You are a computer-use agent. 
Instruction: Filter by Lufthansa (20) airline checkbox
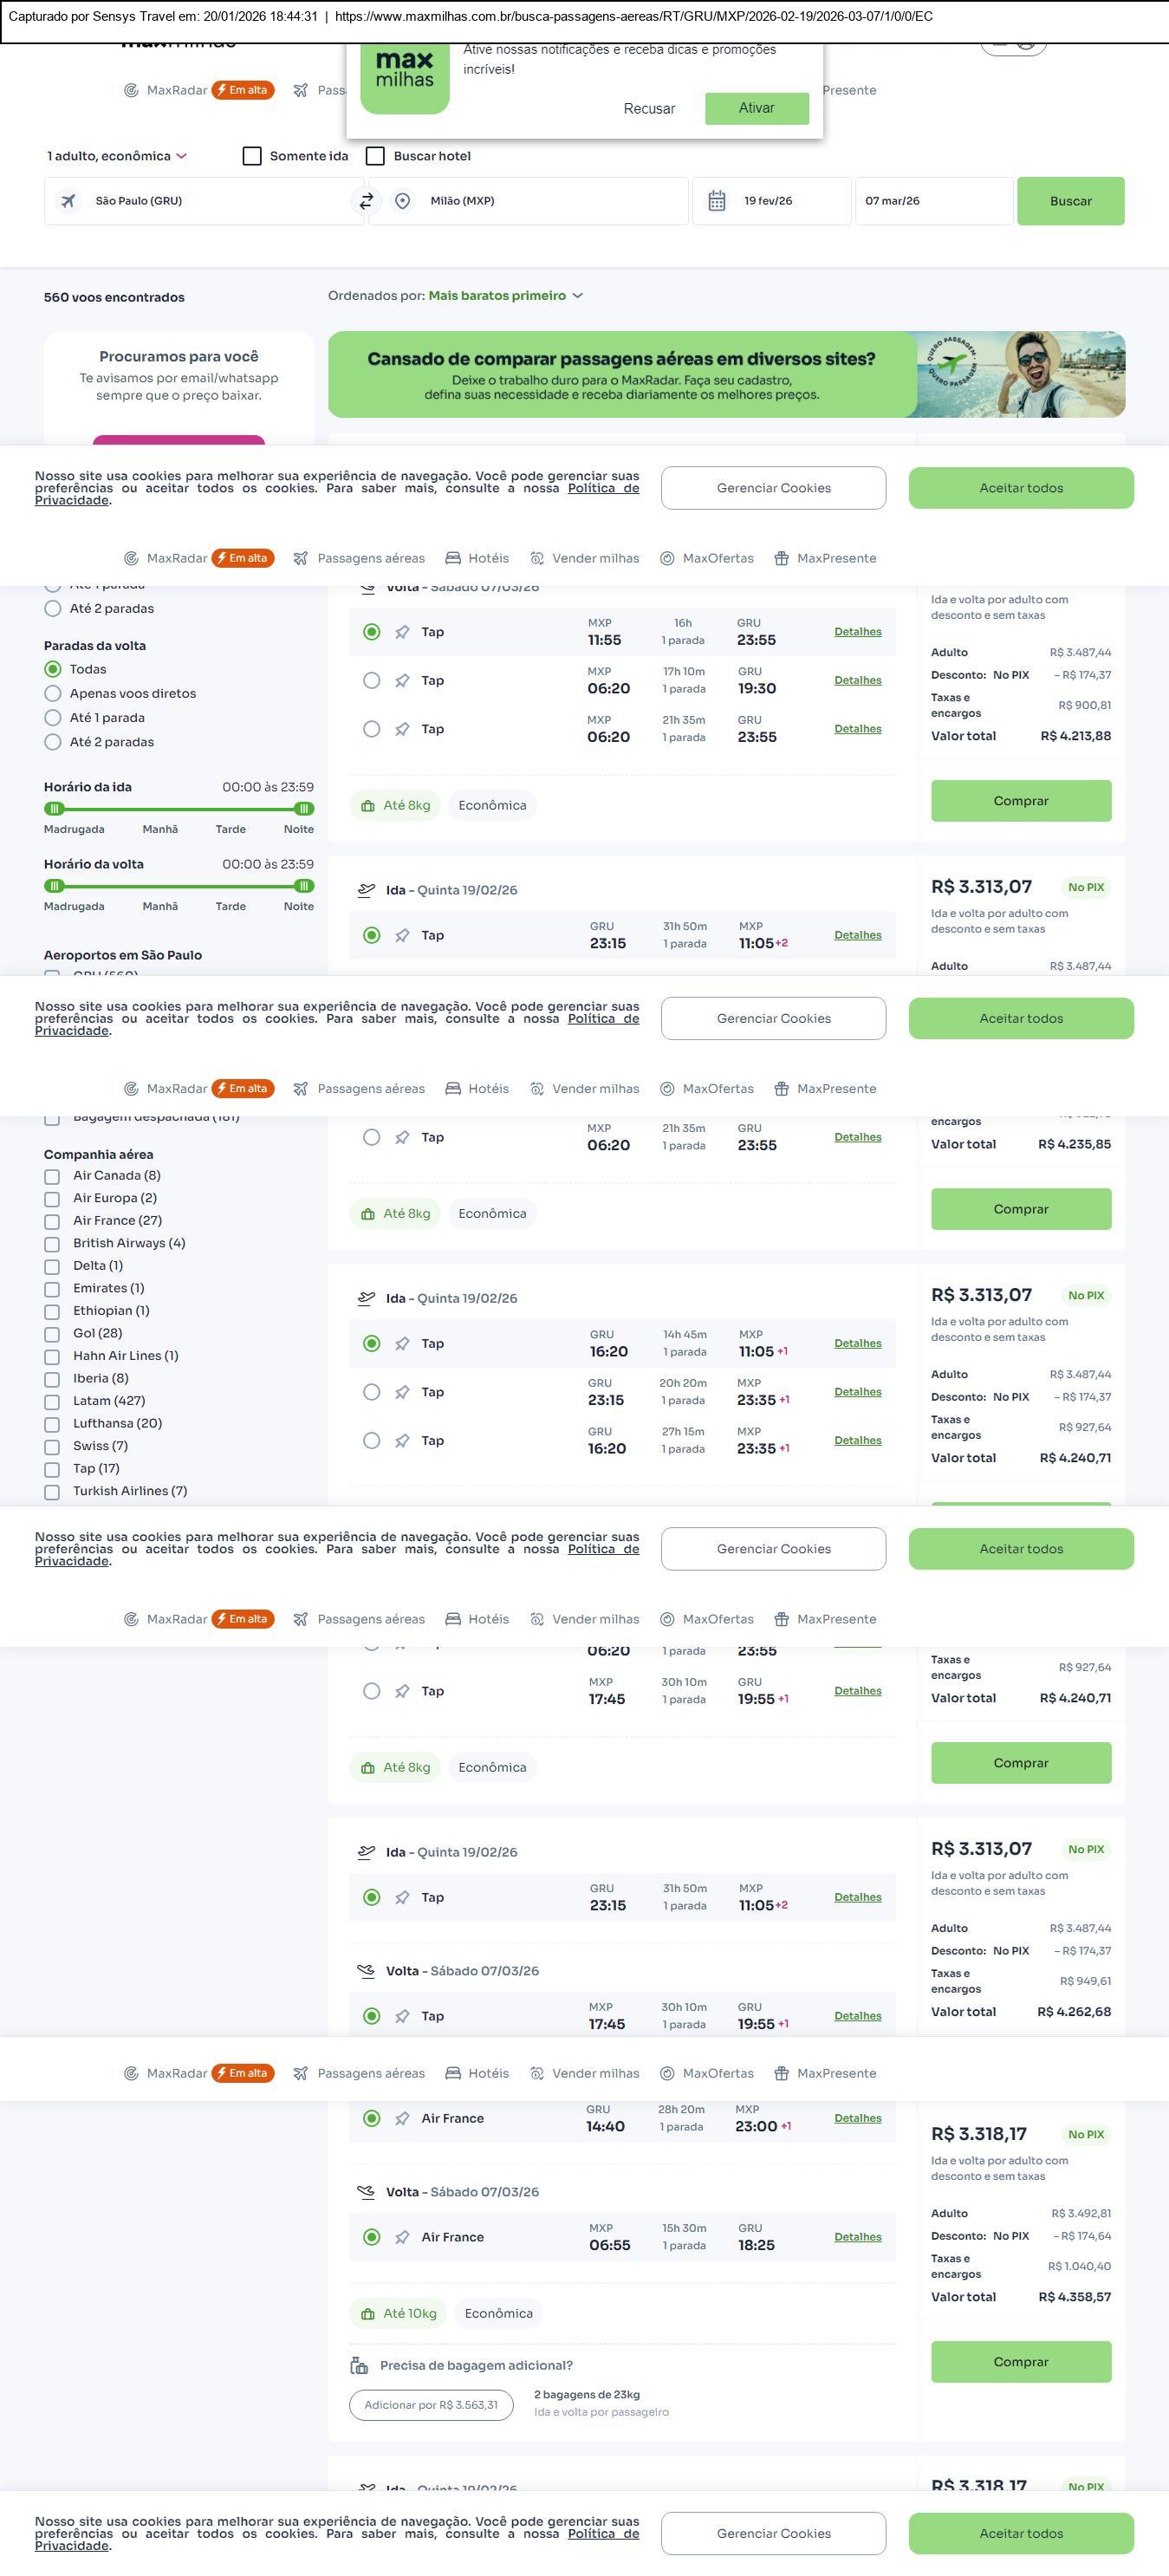click(52, 1424)
